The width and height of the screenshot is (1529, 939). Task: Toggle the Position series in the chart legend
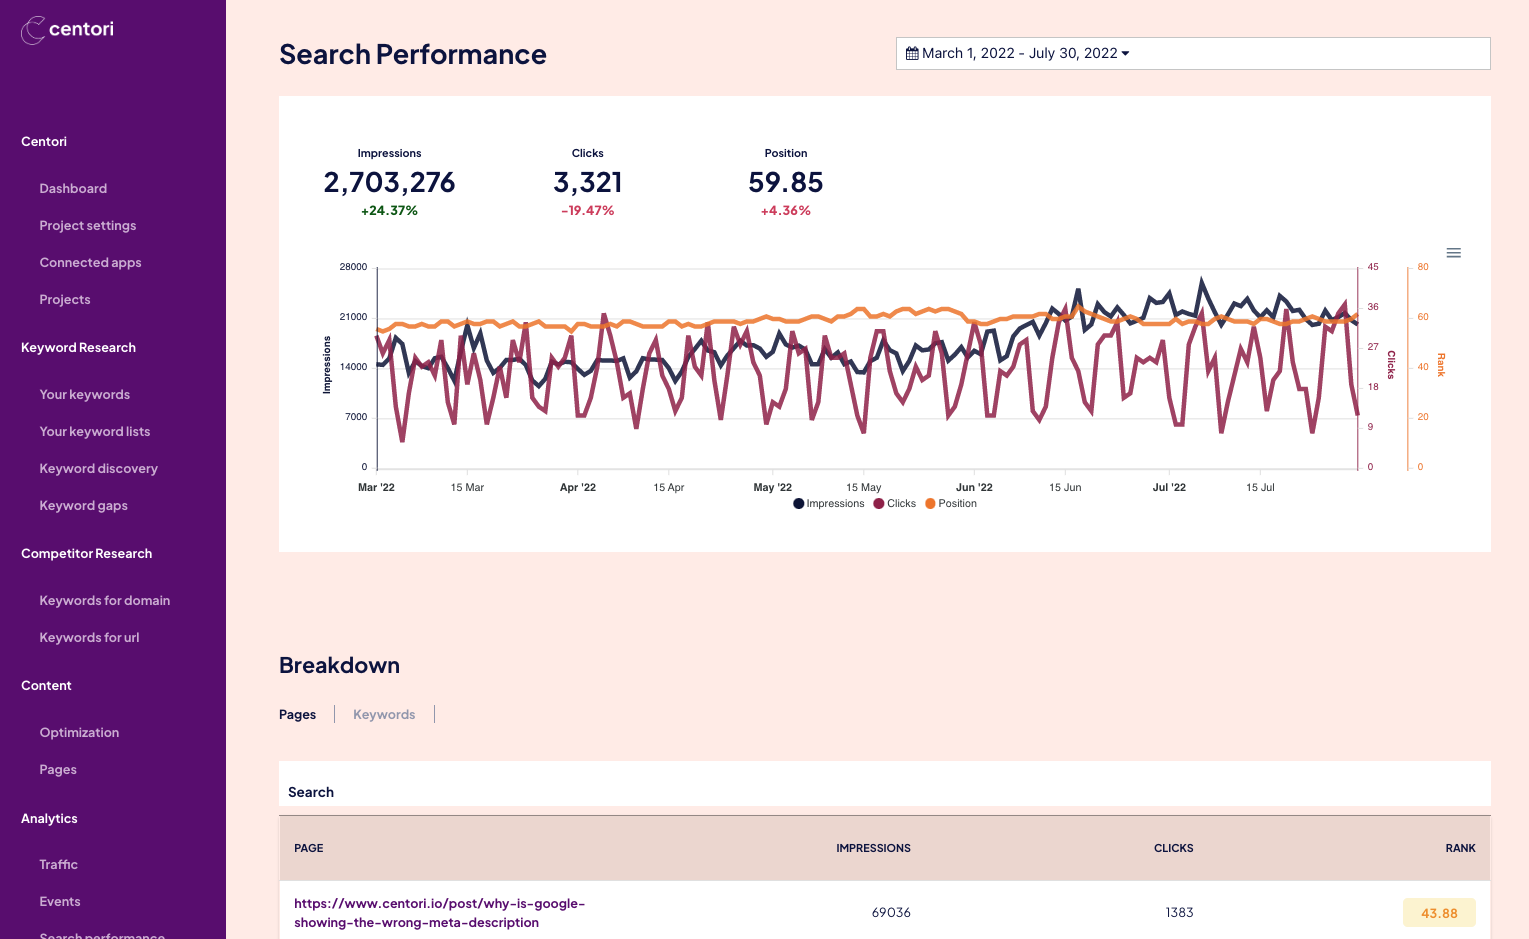coord(950,503)
